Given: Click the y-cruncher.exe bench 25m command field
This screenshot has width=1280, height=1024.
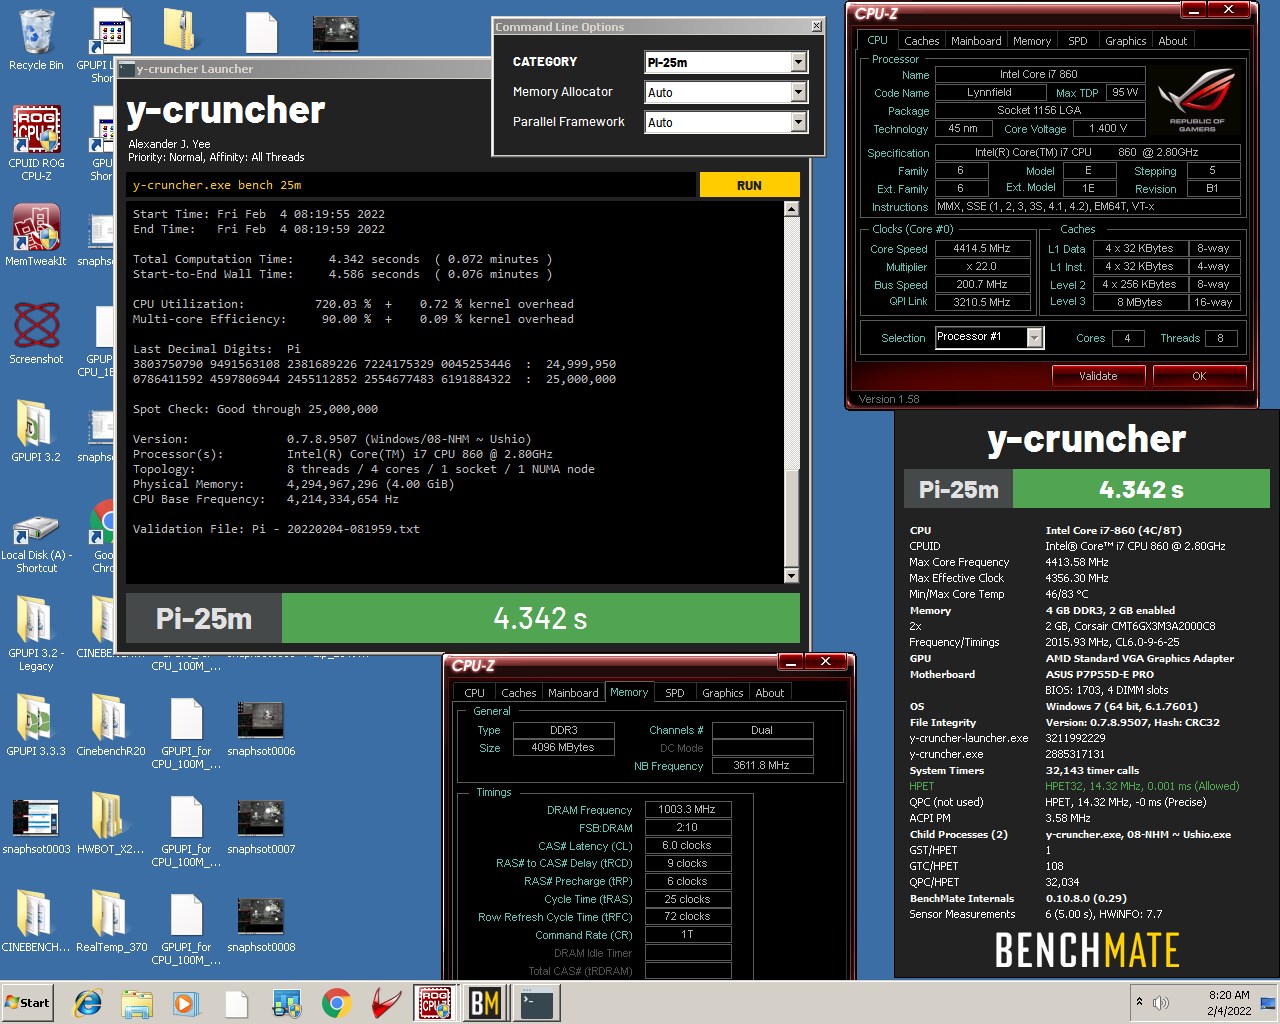Looking at the screenshot, I should pos(411,185).
